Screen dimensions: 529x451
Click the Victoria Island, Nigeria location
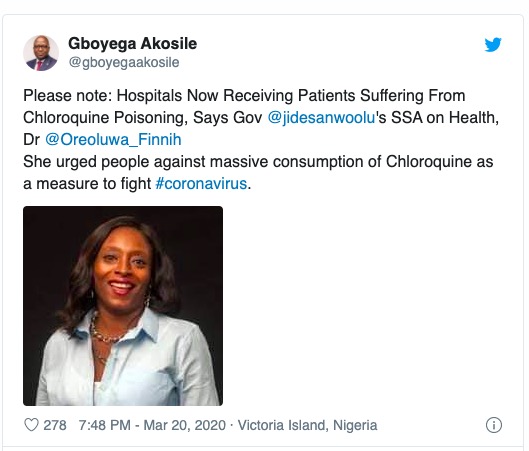[x=307, y=425]
